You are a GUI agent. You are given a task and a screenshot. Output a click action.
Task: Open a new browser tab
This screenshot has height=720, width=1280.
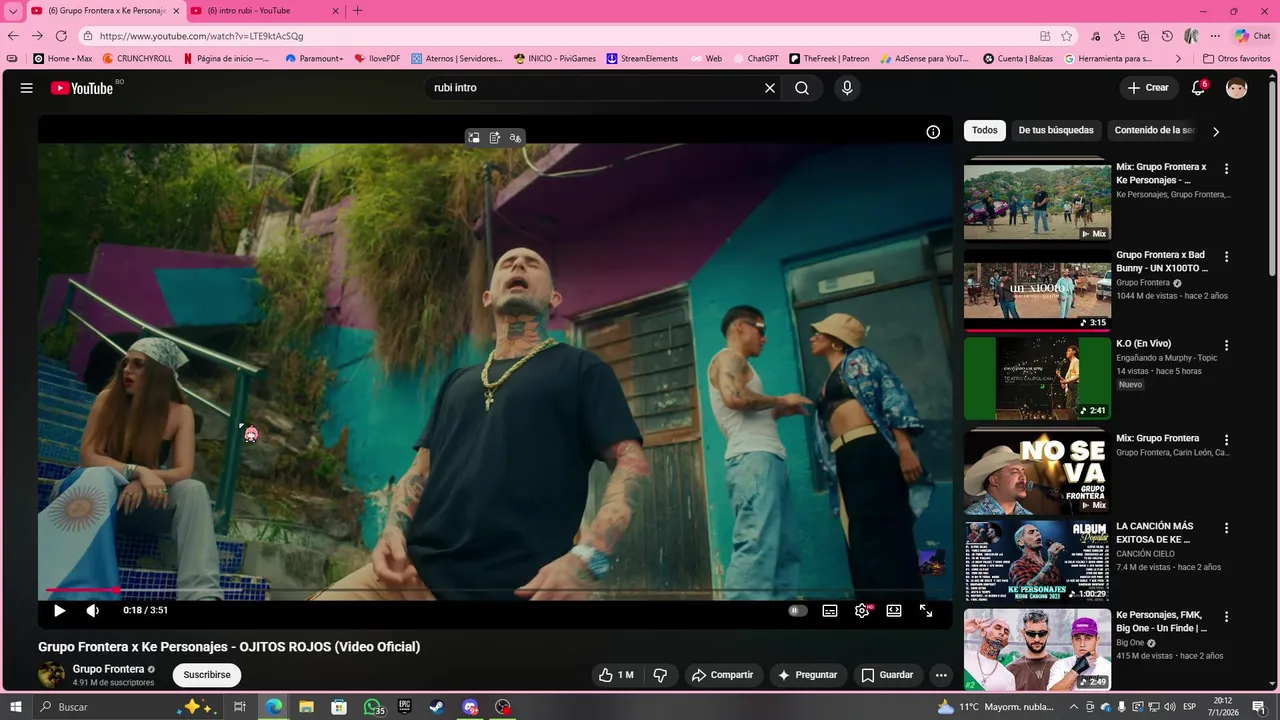pos(358,11)
